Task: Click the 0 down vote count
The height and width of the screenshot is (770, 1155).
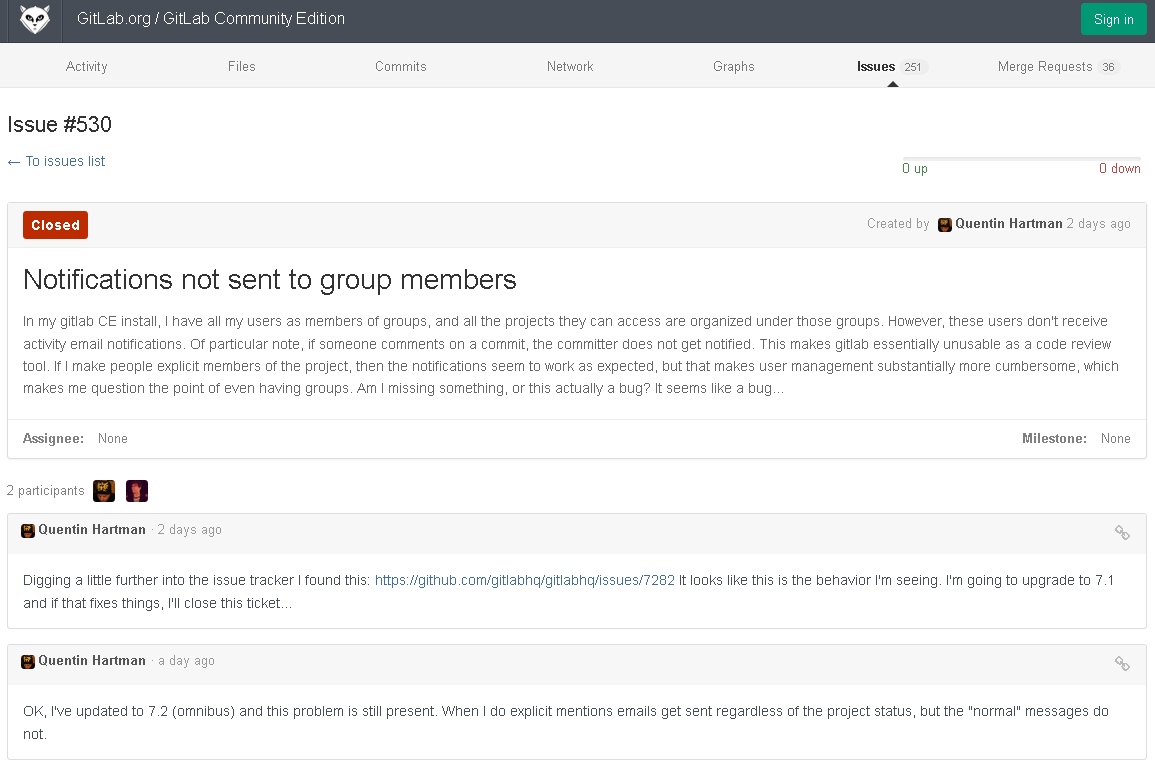Action: (1120, 169)
